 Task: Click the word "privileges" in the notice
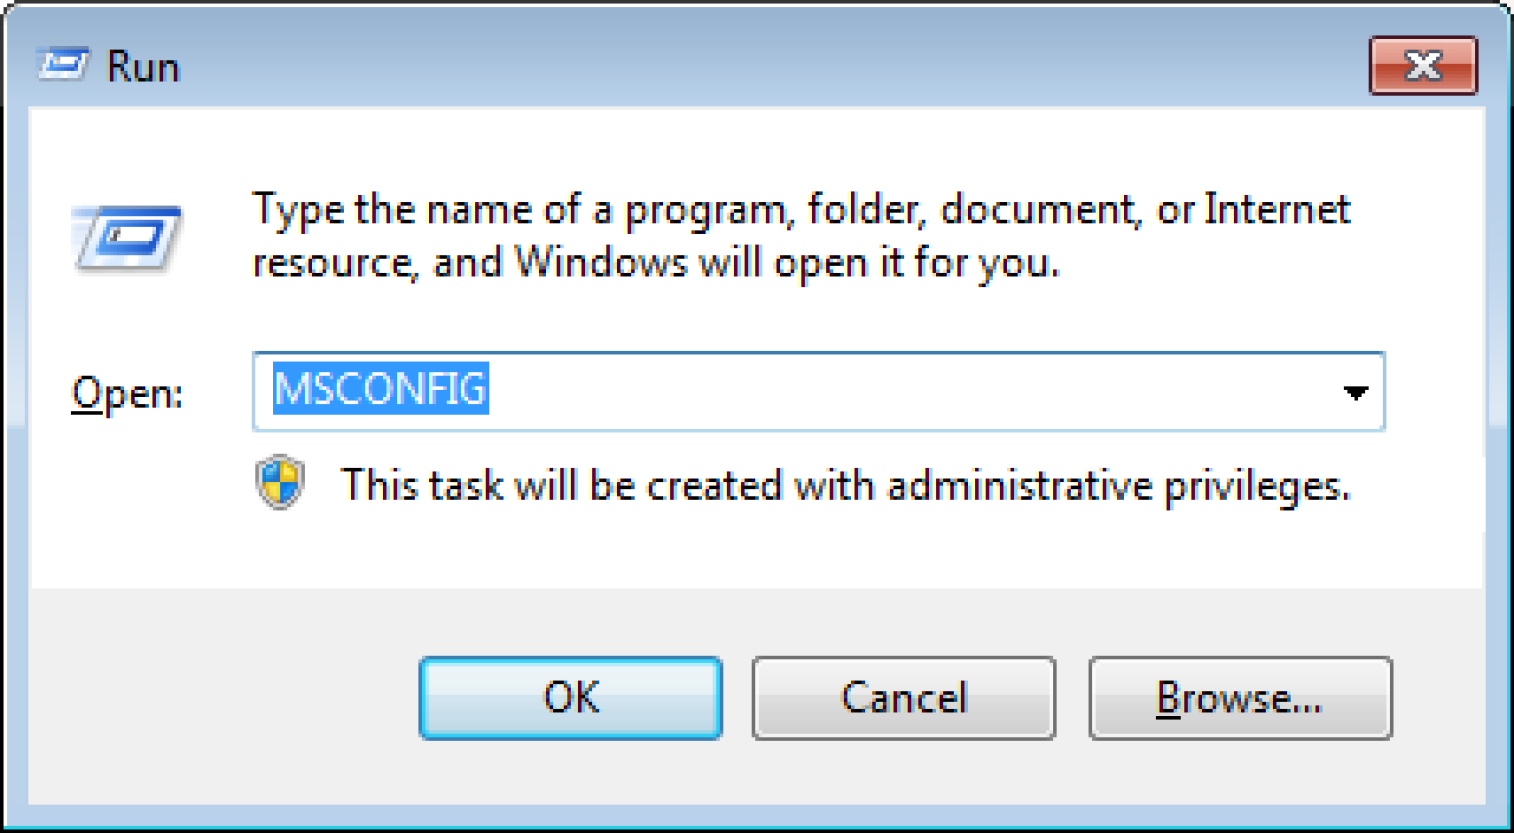pyautogui.click(x=1257, y=487)
